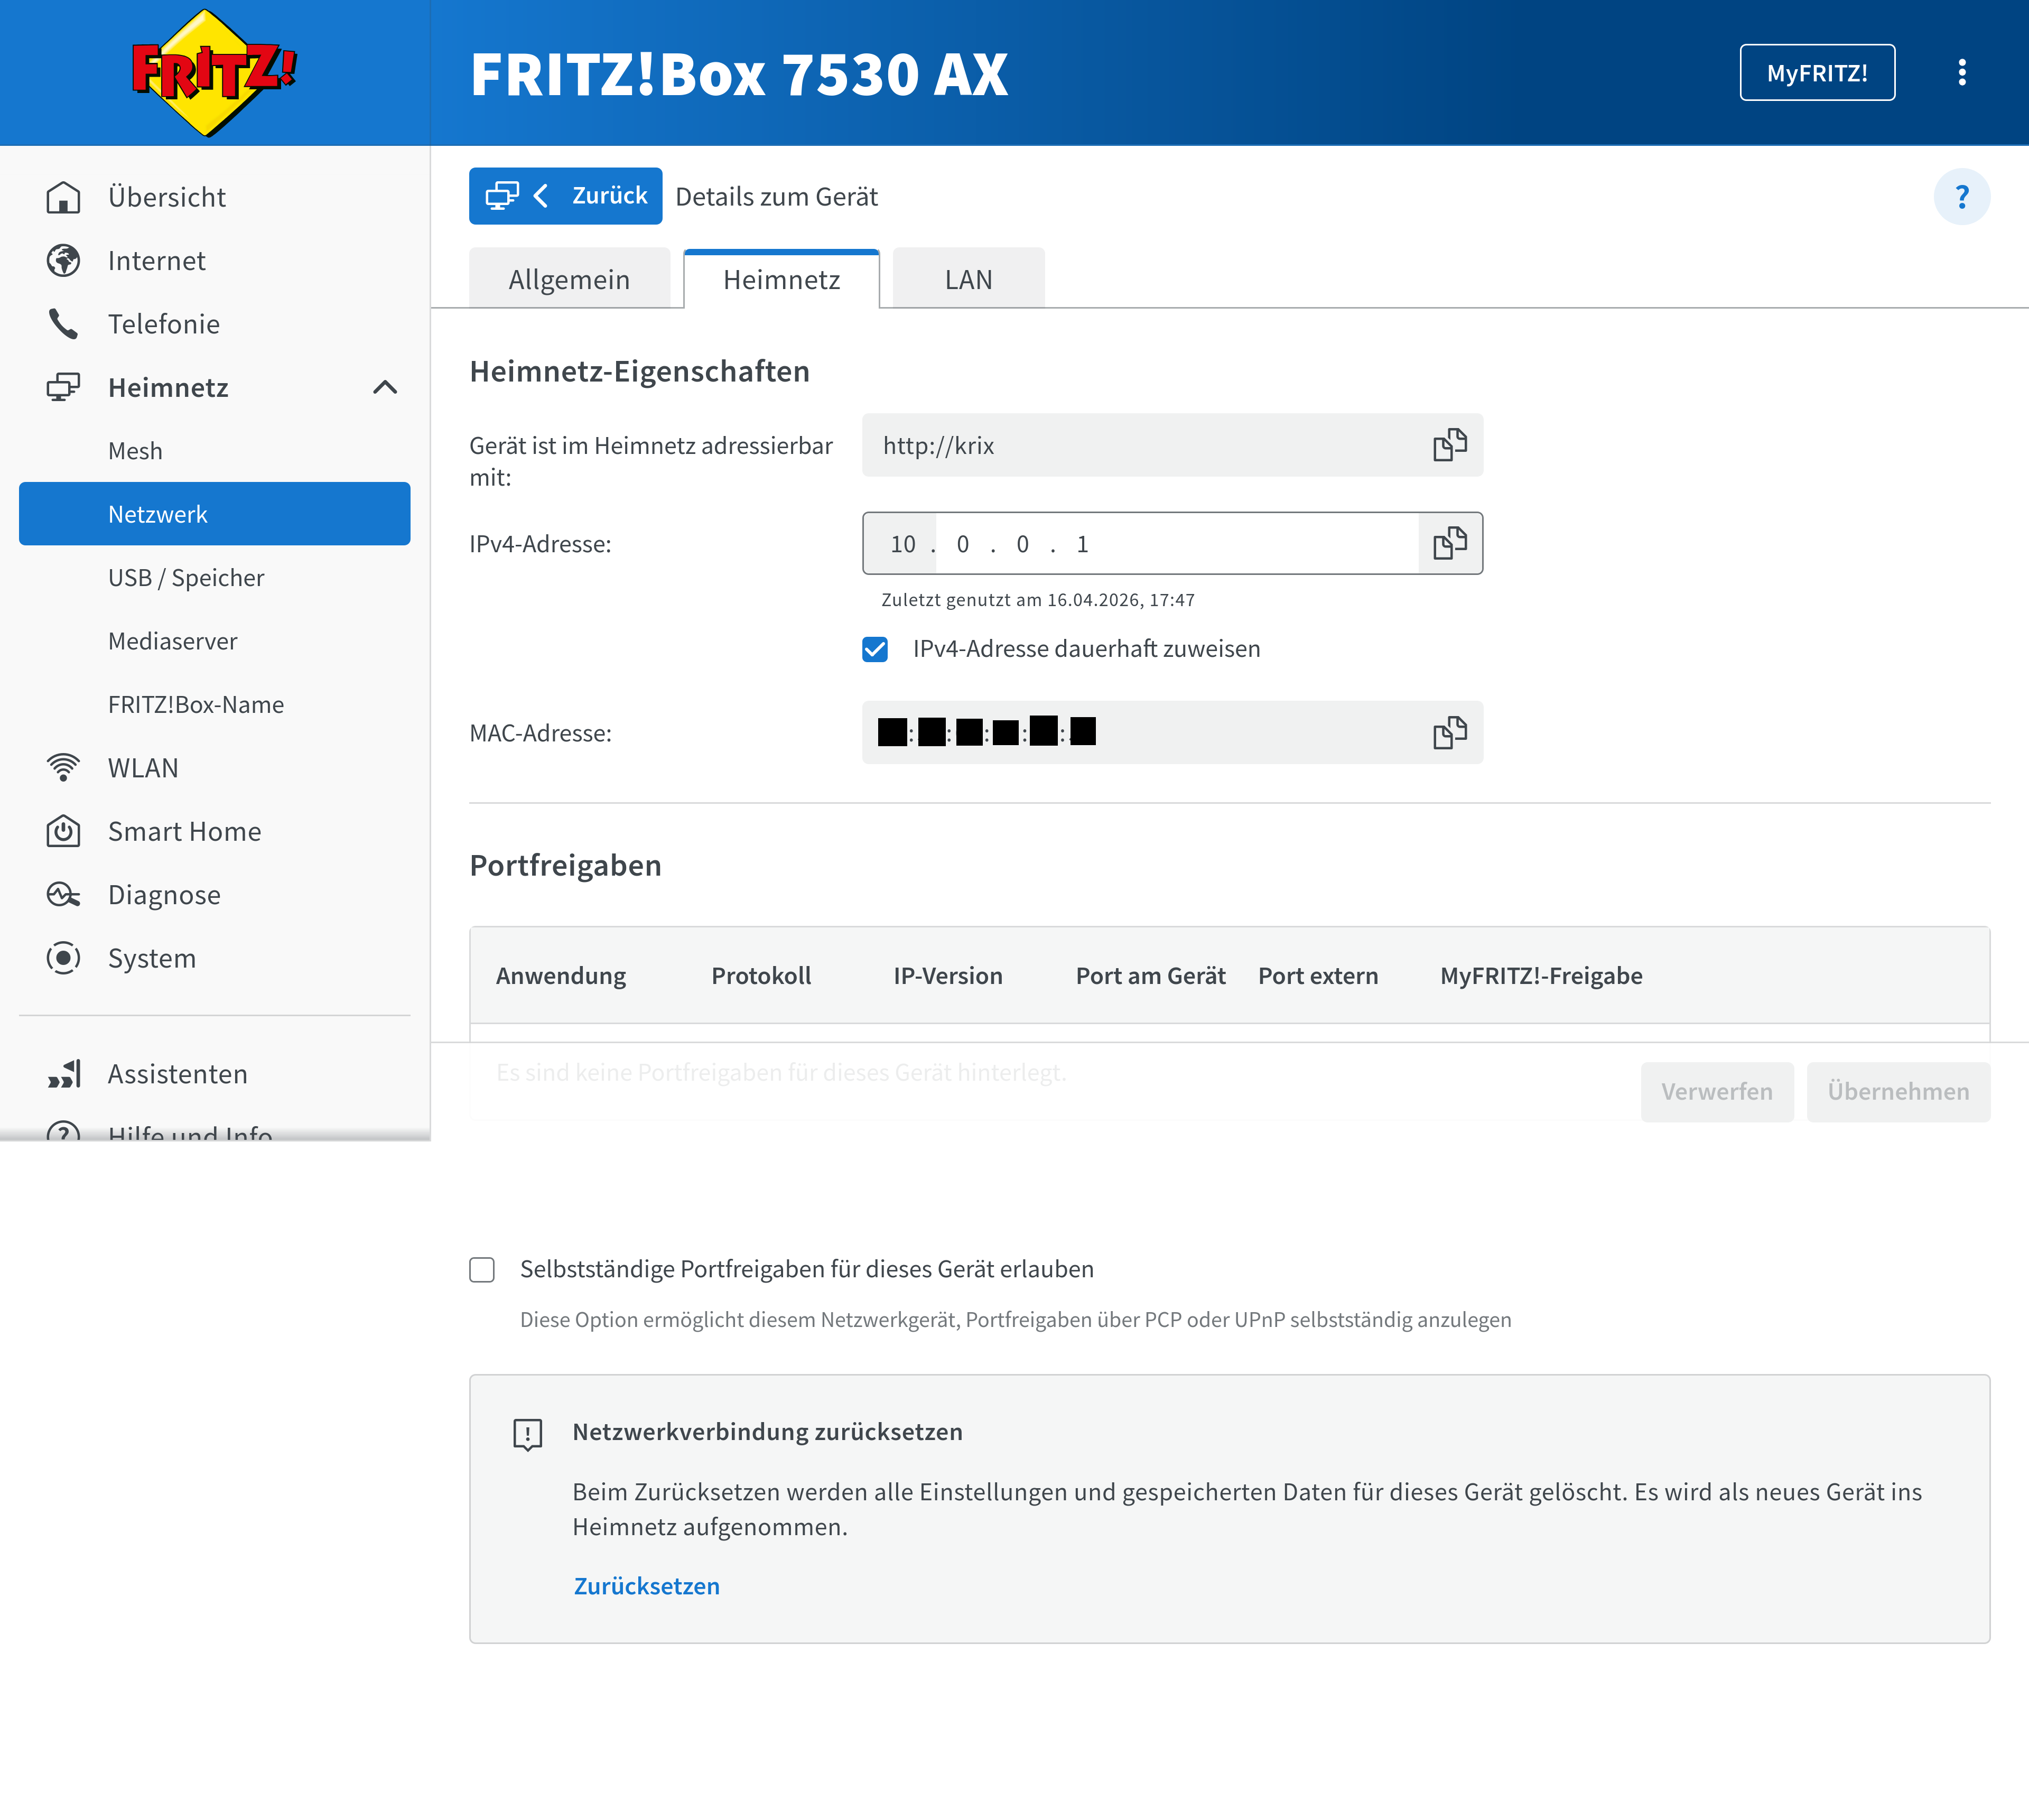Click last octet field of IPv4 address
The image size is (2029, 1820).
point(1082,544)
